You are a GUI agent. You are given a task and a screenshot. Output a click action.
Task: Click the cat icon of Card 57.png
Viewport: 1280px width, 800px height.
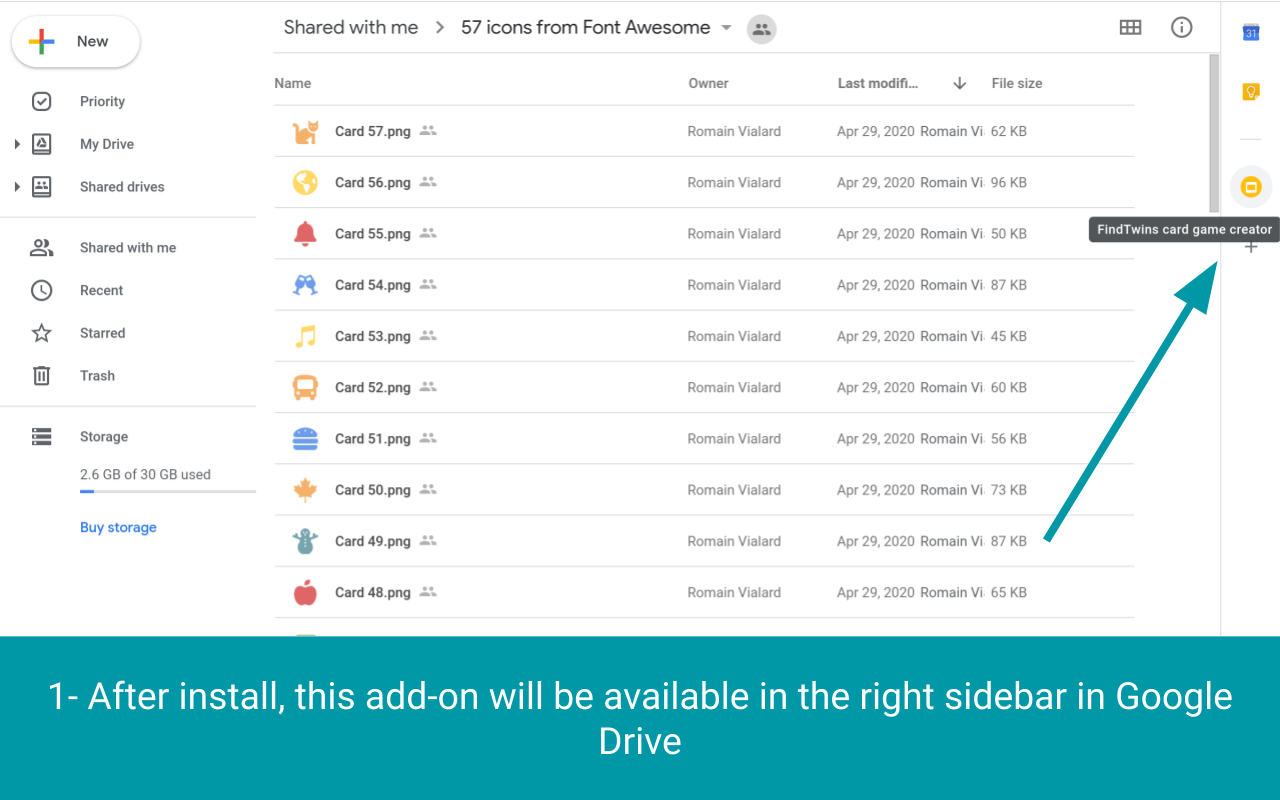(x=305, y=131)
